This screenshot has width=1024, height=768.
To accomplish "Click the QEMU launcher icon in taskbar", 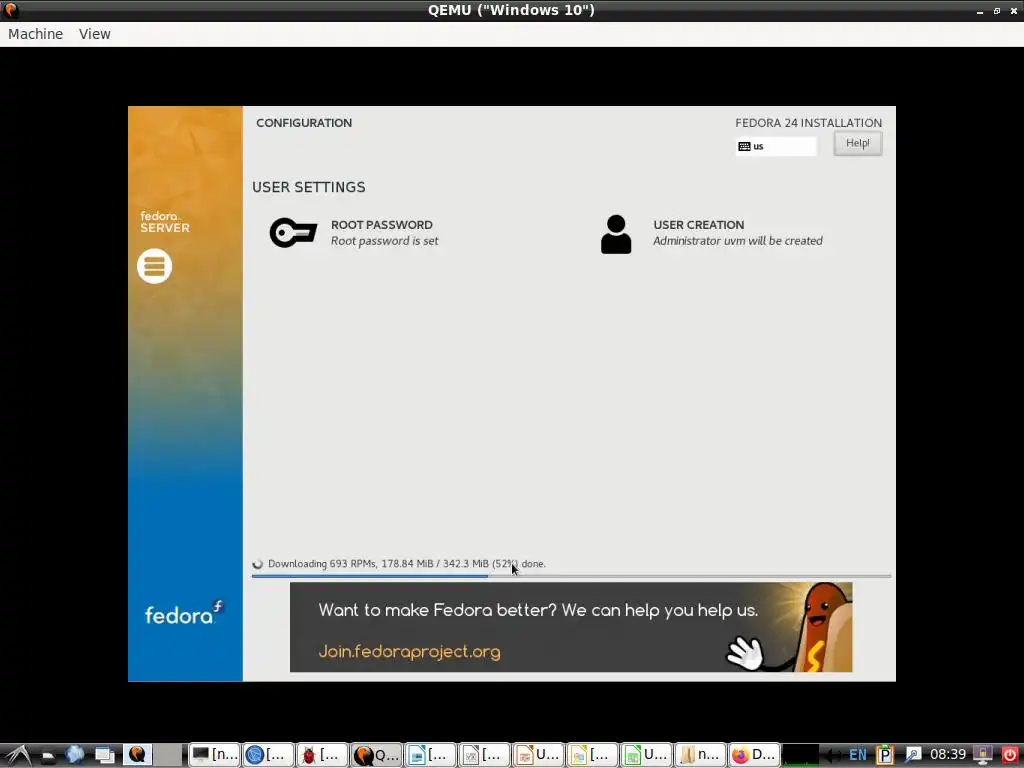I will point(137,755).
